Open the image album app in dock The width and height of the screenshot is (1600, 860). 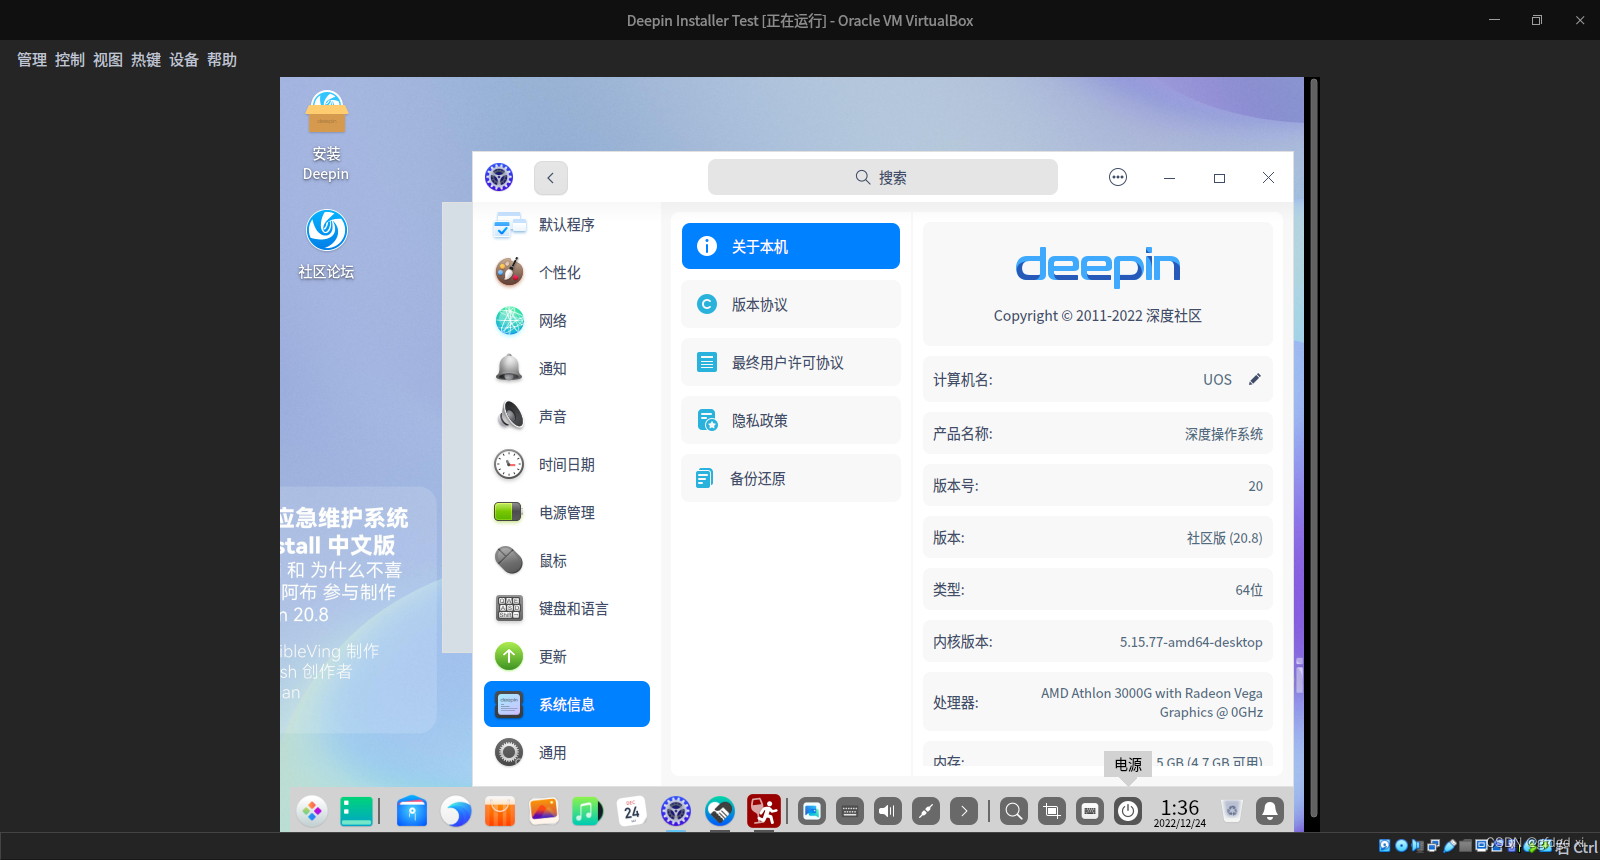coord(544,811)
